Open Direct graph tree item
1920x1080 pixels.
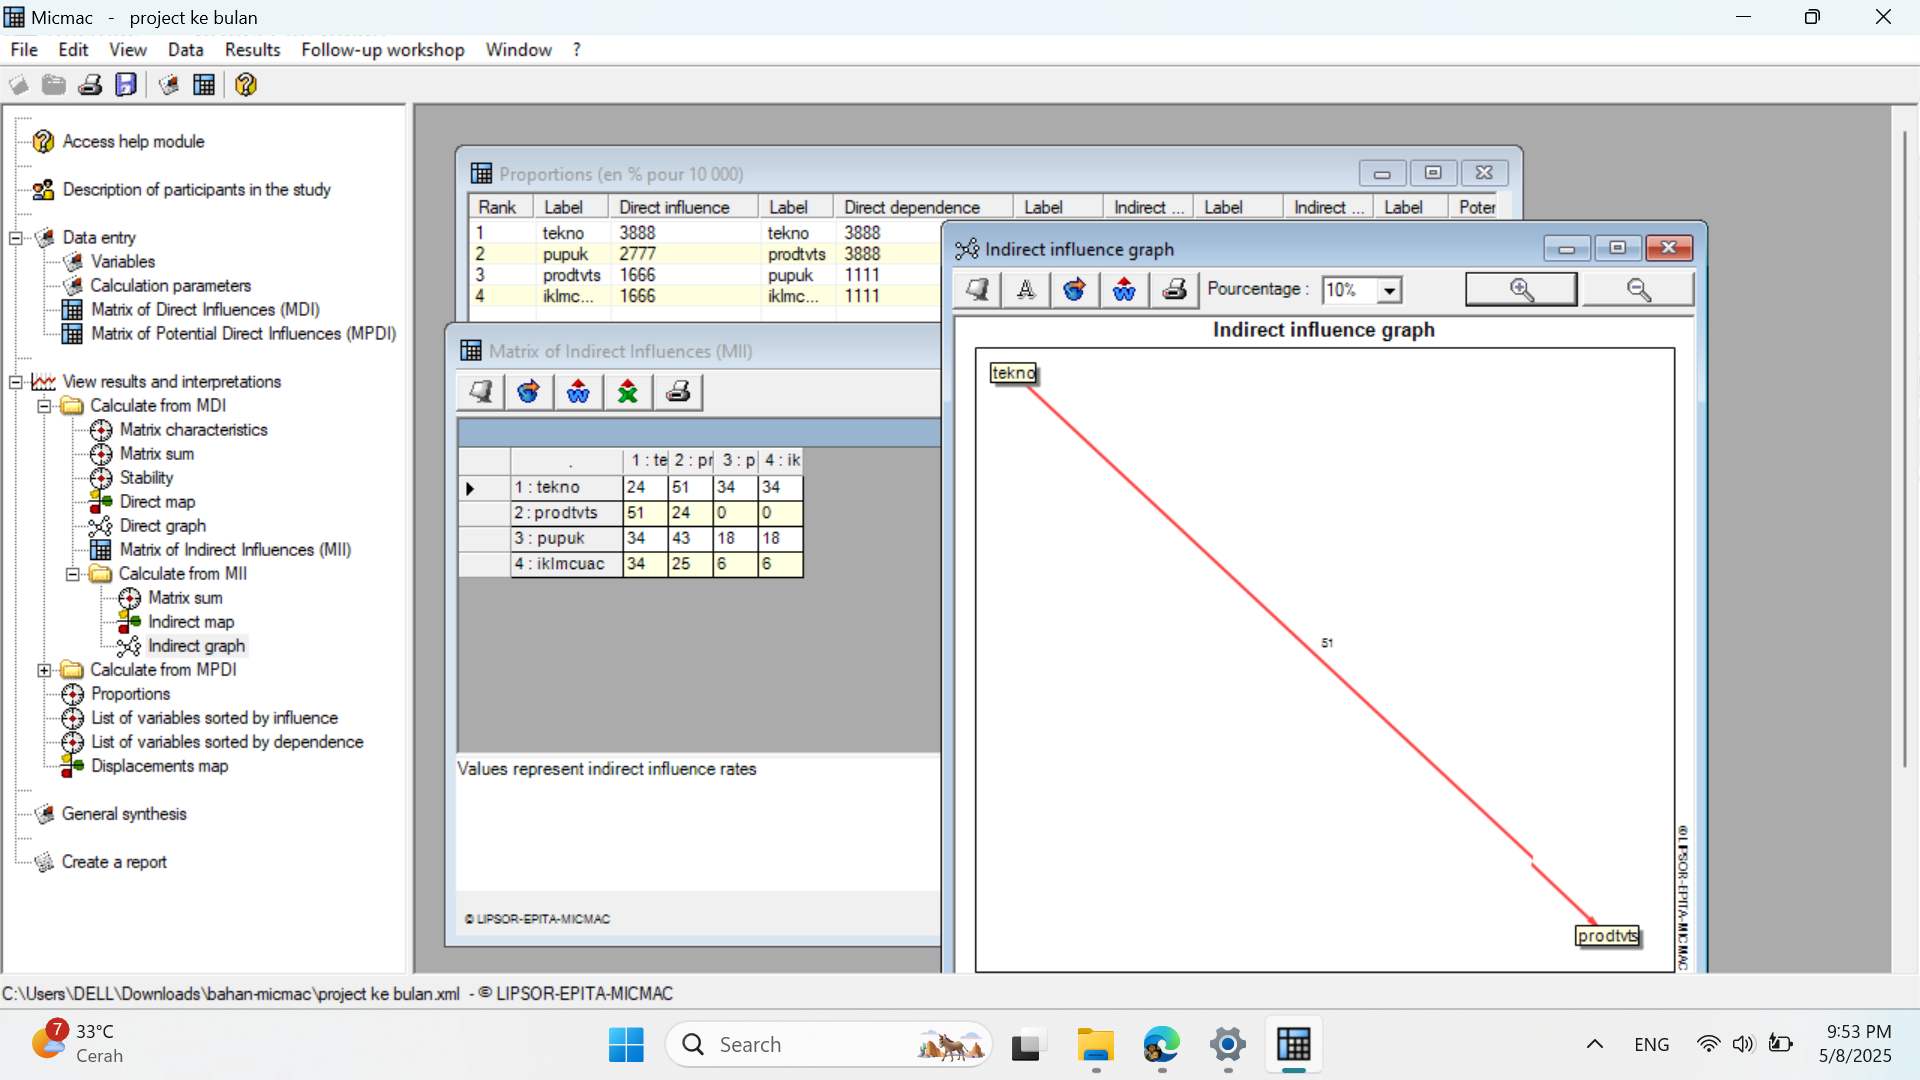[163, 526]
